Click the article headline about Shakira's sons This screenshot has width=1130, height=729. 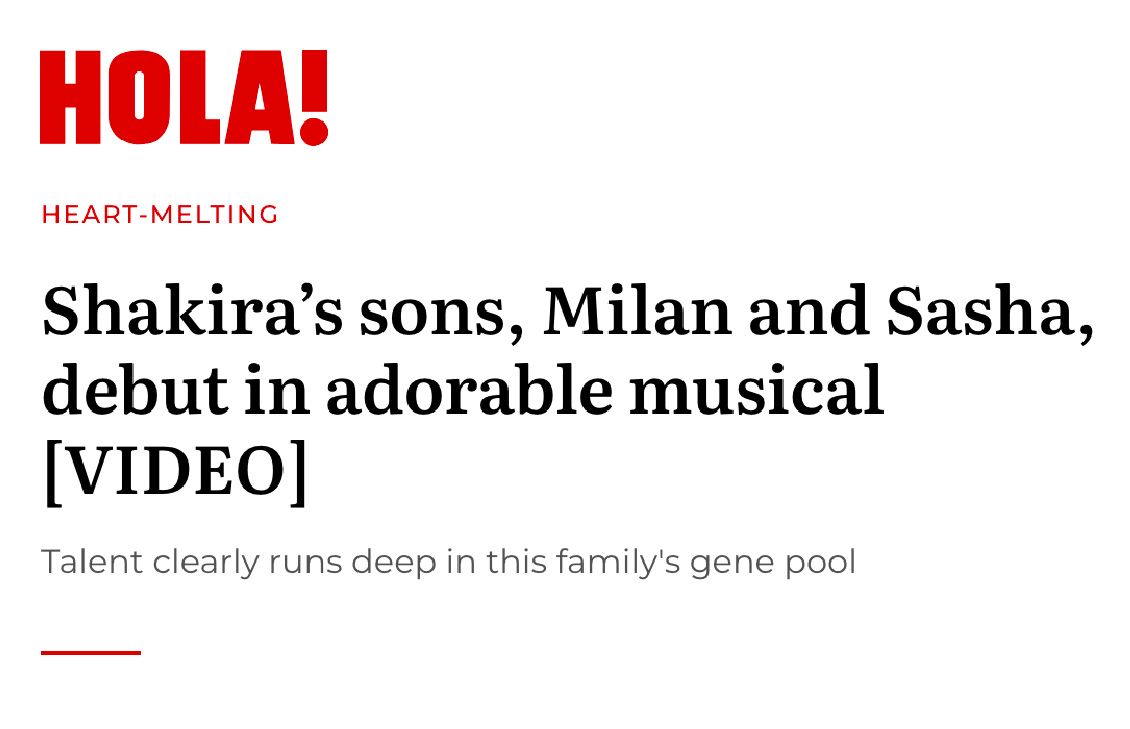(x=568, y=393)
